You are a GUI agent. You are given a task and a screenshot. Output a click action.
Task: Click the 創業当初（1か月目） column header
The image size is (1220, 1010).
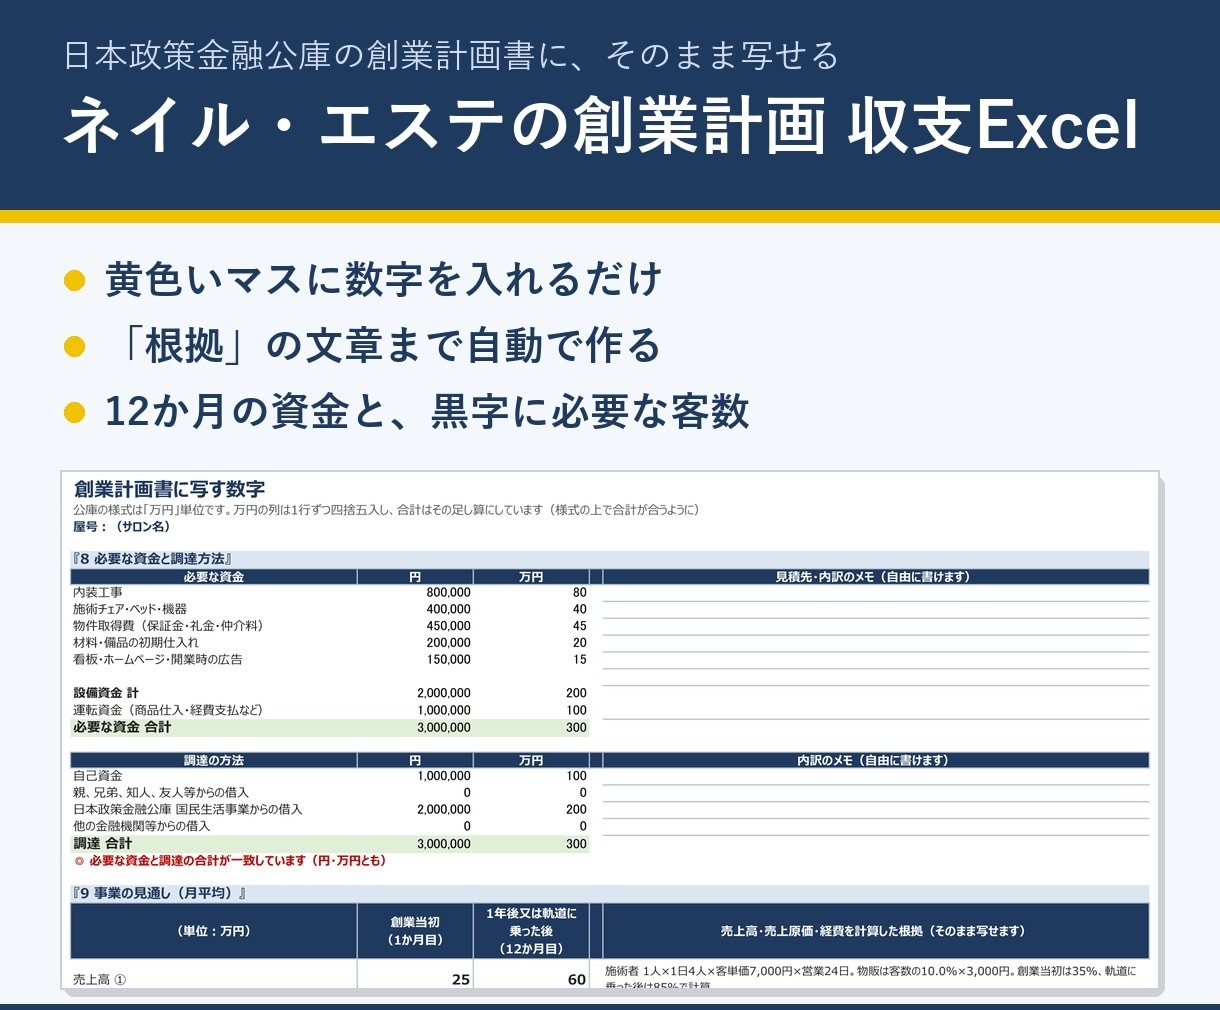point(415,931)
